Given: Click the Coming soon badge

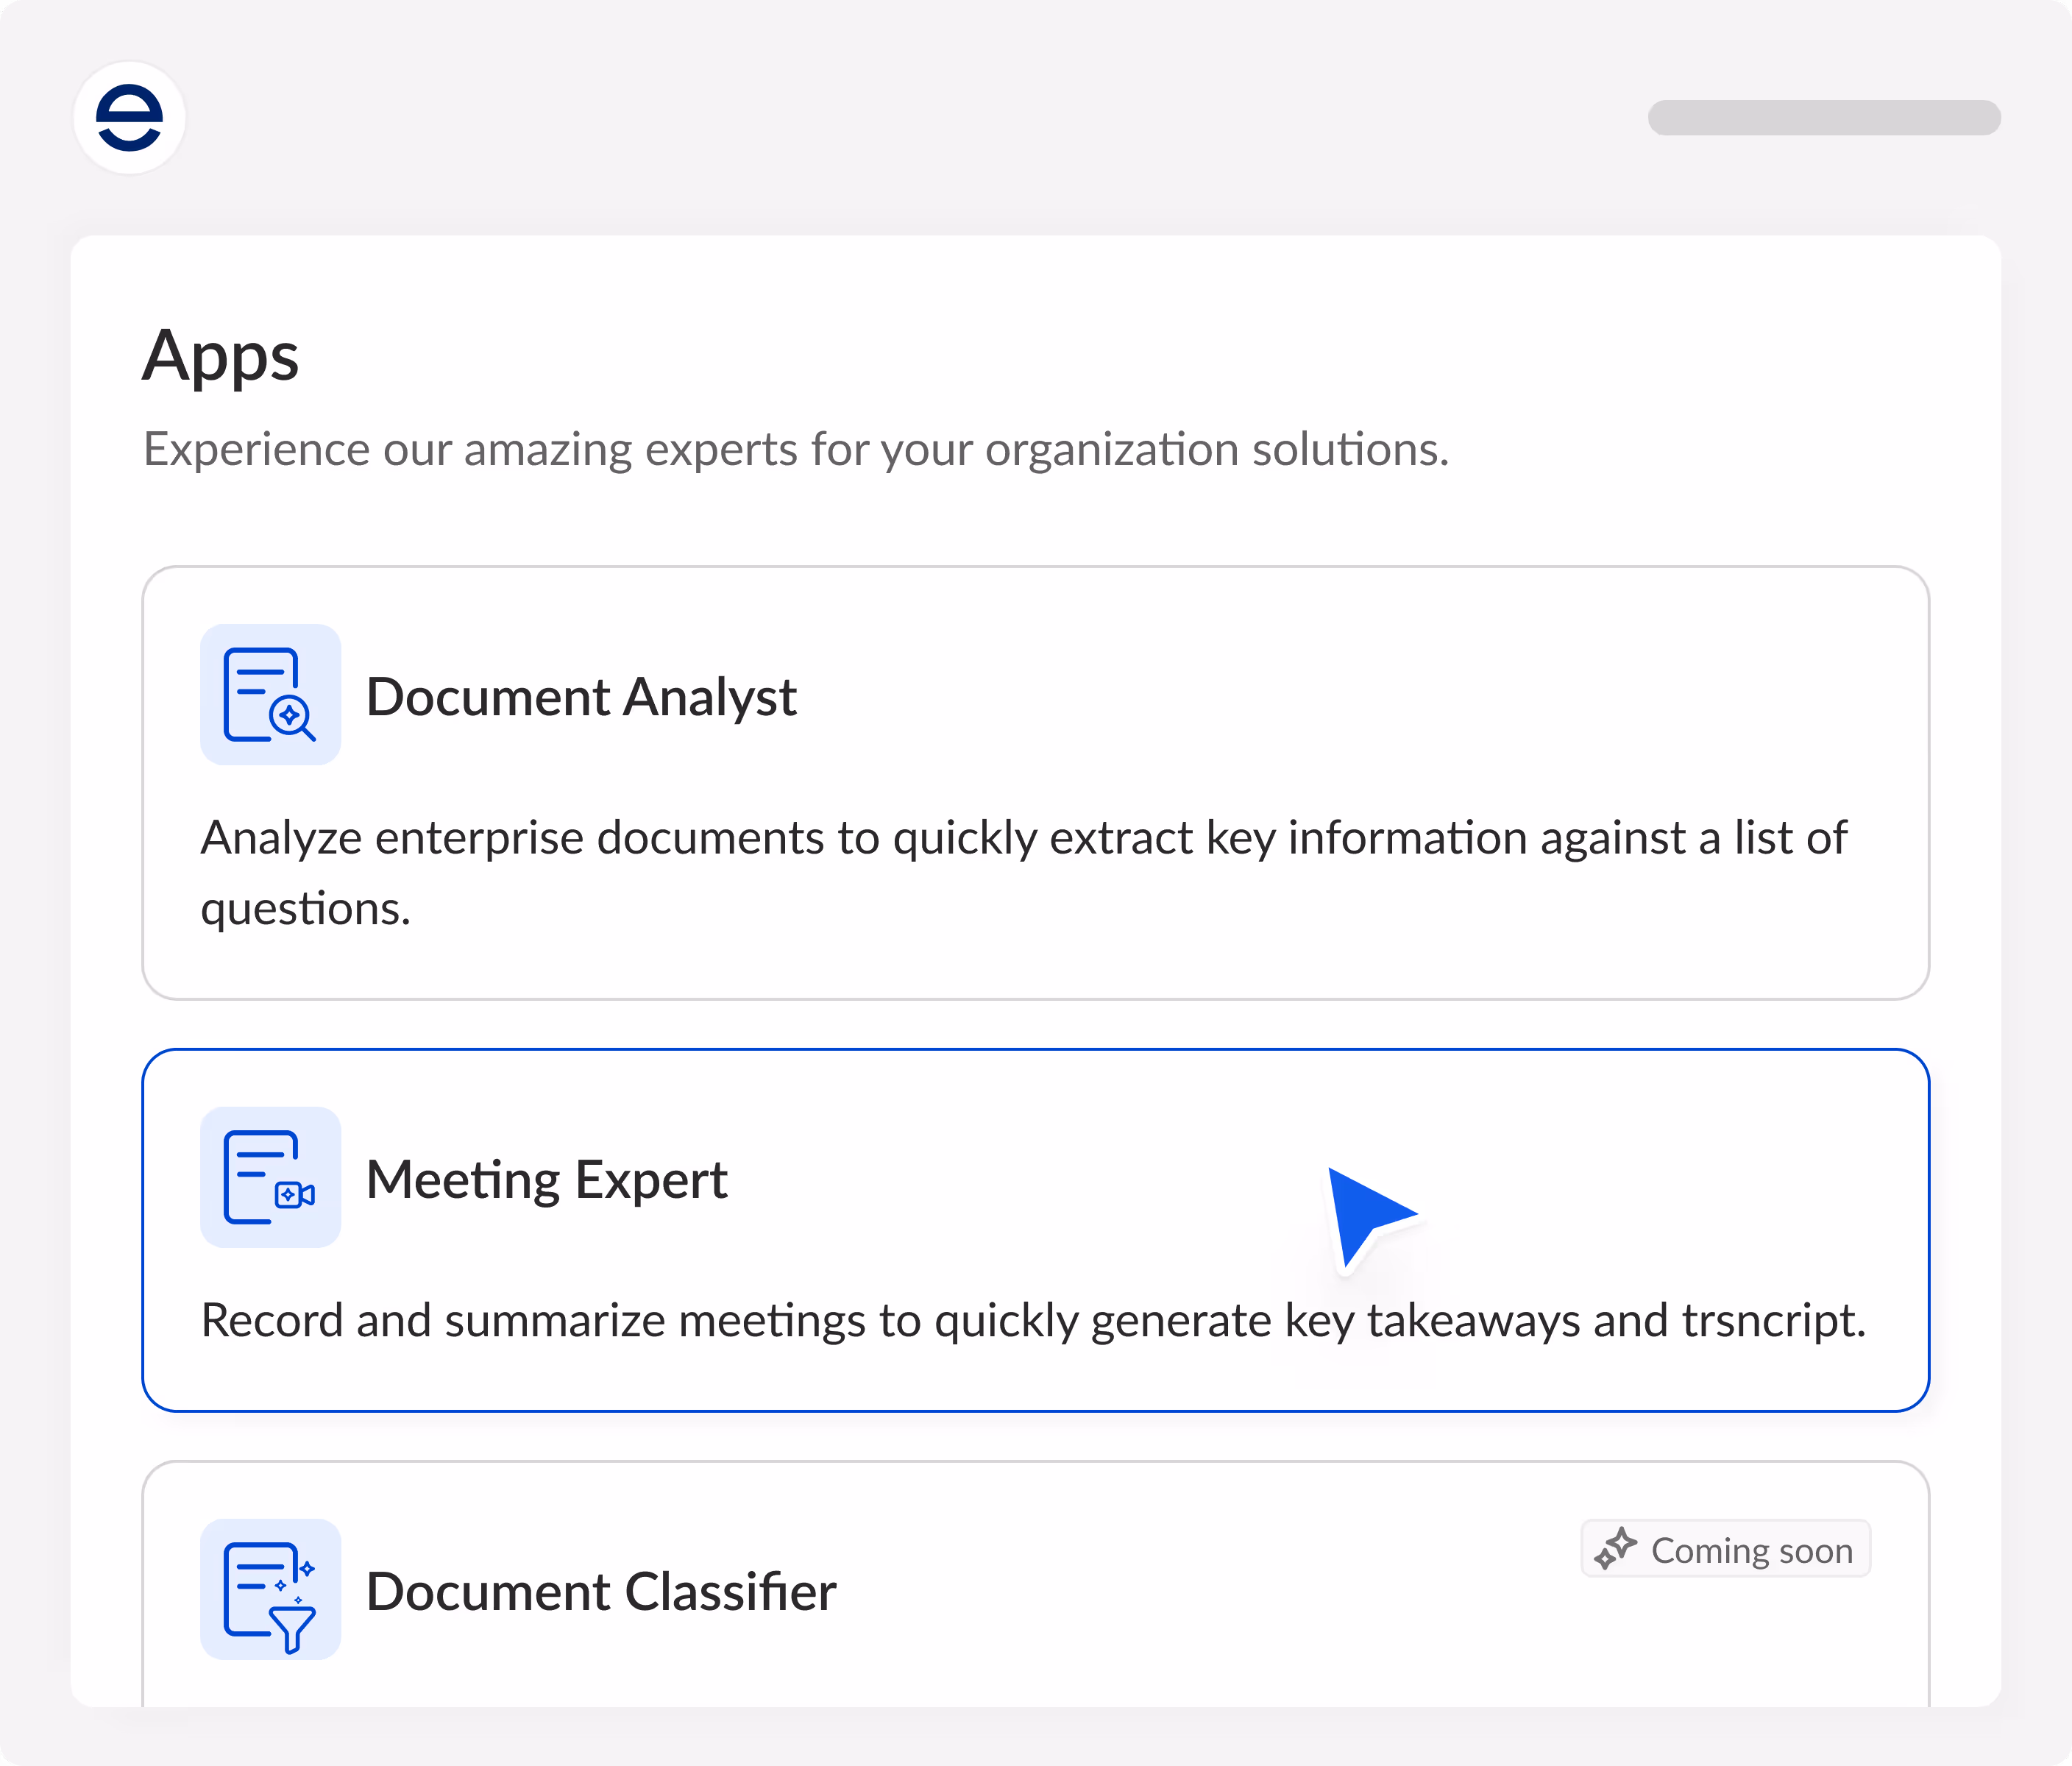Looking at the screenshot, I should (x=1725, y=1549).
